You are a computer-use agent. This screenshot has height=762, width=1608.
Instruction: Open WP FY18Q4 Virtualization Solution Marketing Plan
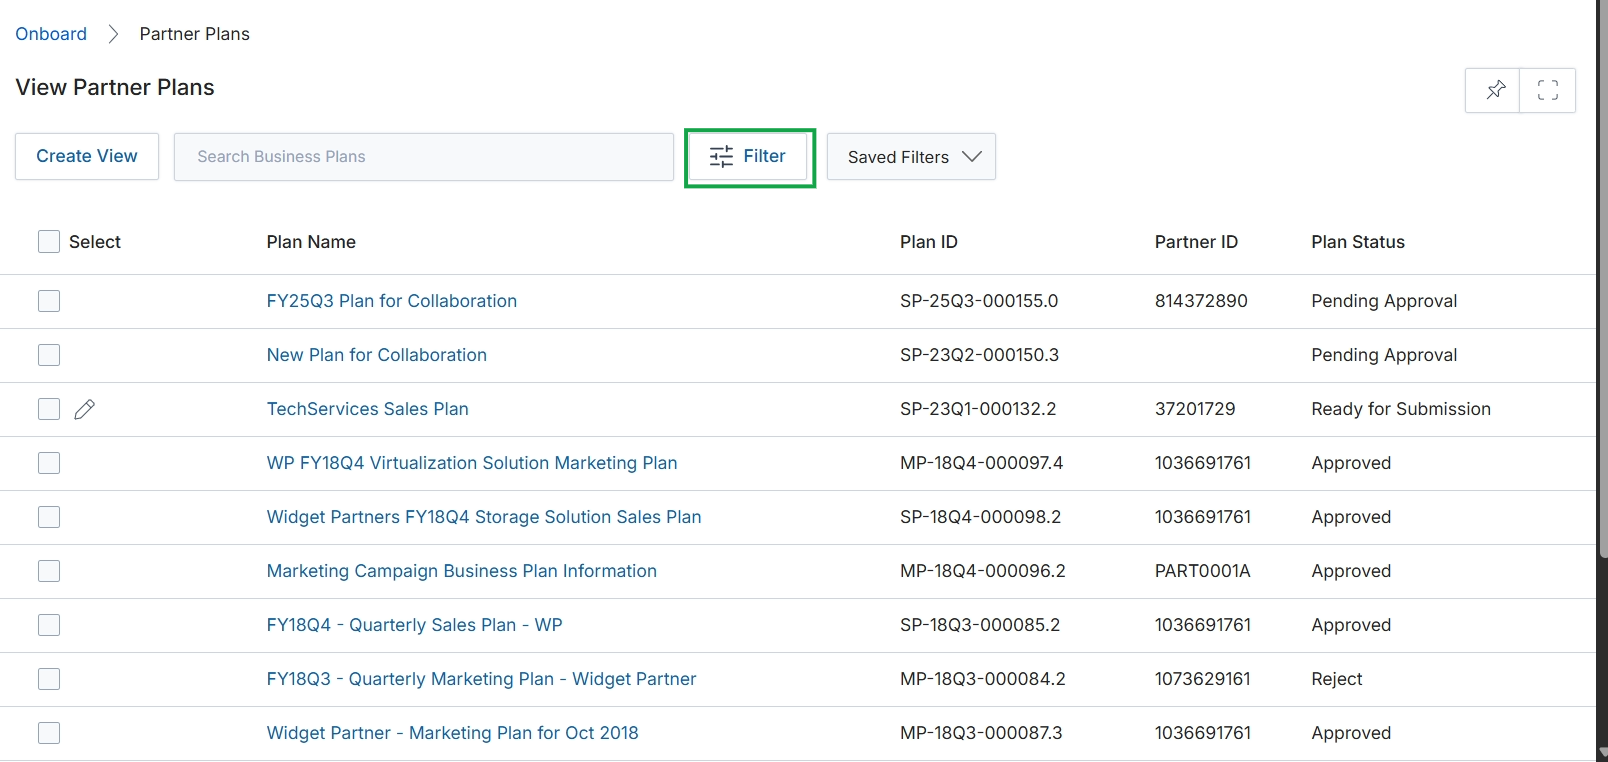(472, 463)
